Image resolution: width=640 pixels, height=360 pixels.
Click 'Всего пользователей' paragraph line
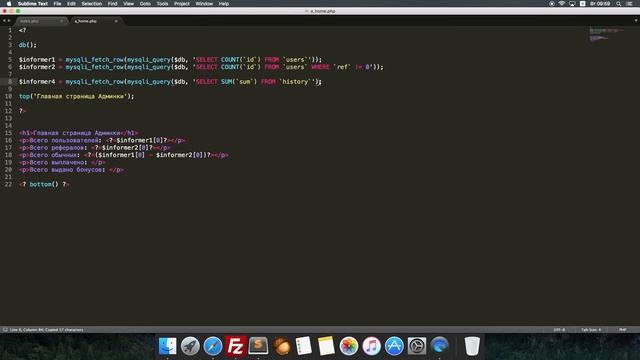[x=102, y=140]
